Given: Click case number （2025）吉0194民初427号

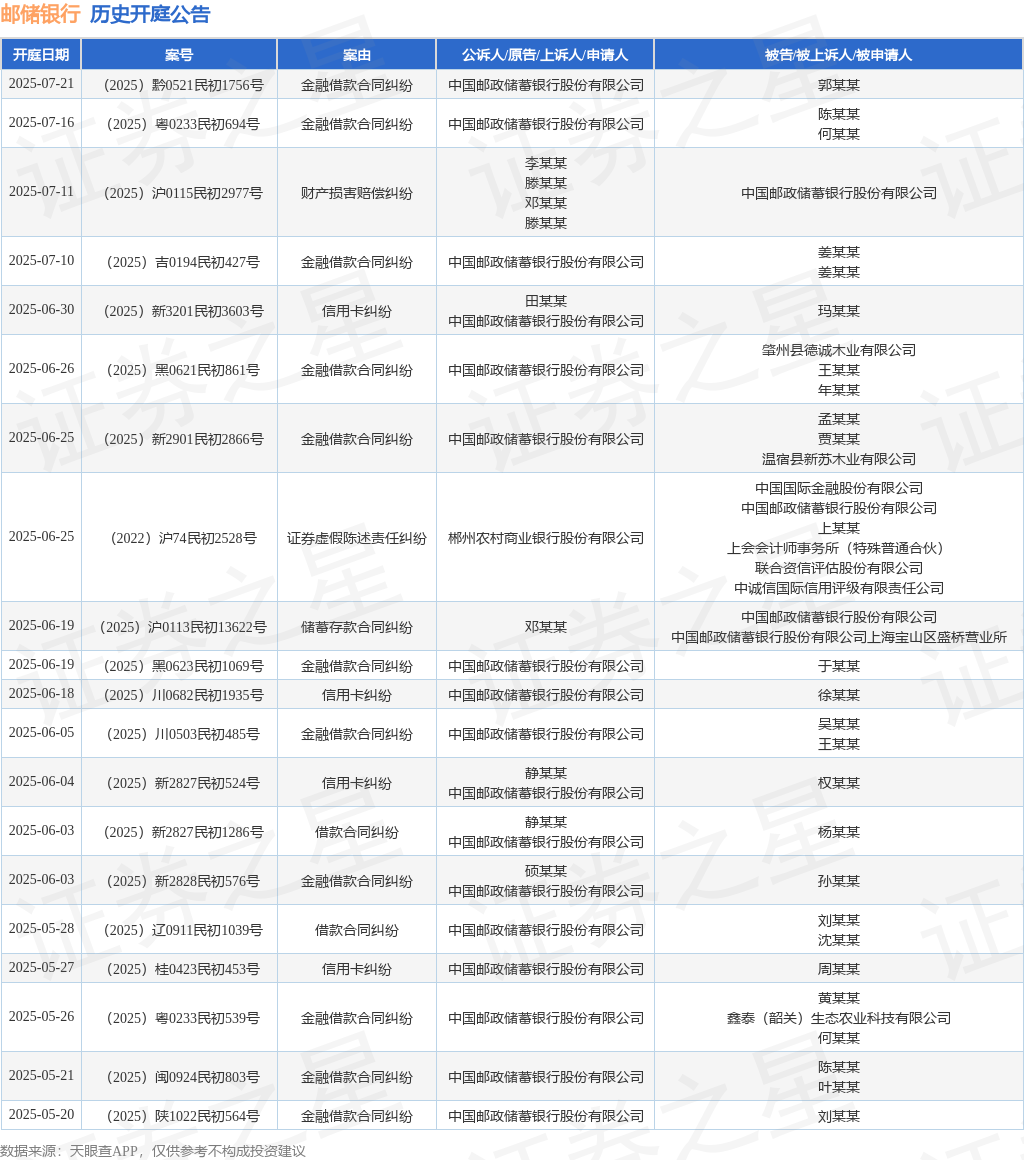Looking at the screenshot, I should click(183, 262).
